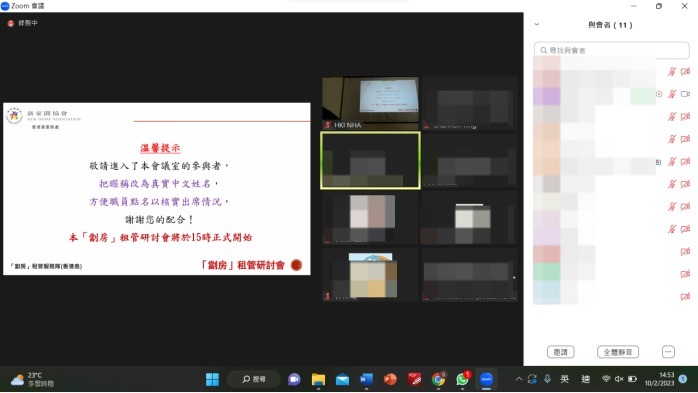Expand the system tray hidden icons chevron

tap(519, 379)
